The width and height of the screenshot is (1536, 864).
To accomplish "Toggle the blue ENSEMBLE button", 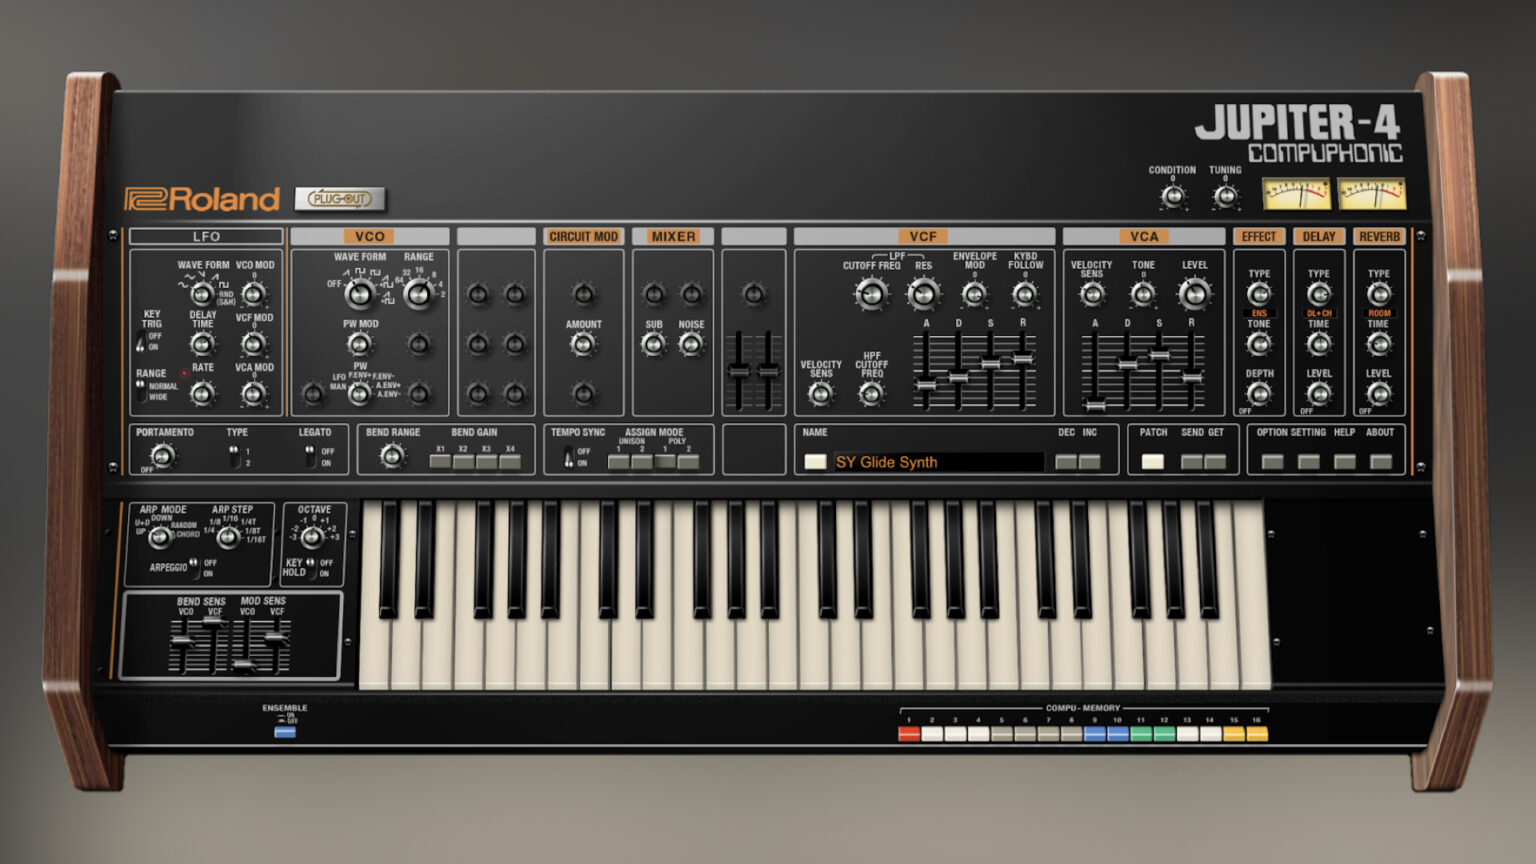I will pyautogui.click(x=285, y=732).
